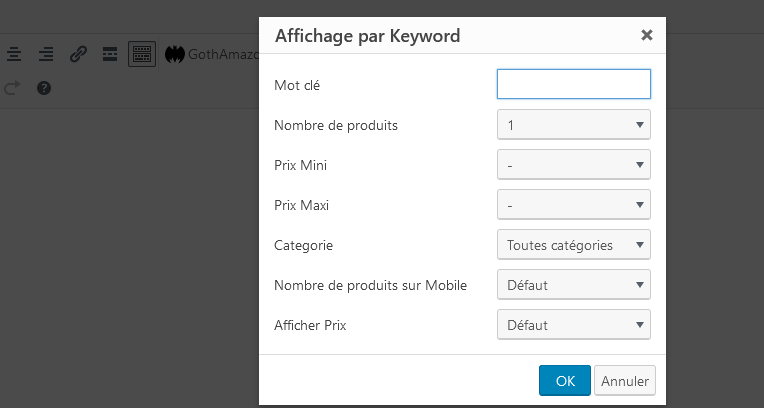Click the align center toolbar icon
This screenshot has height=408, width=764.
(x=14, y=54)
